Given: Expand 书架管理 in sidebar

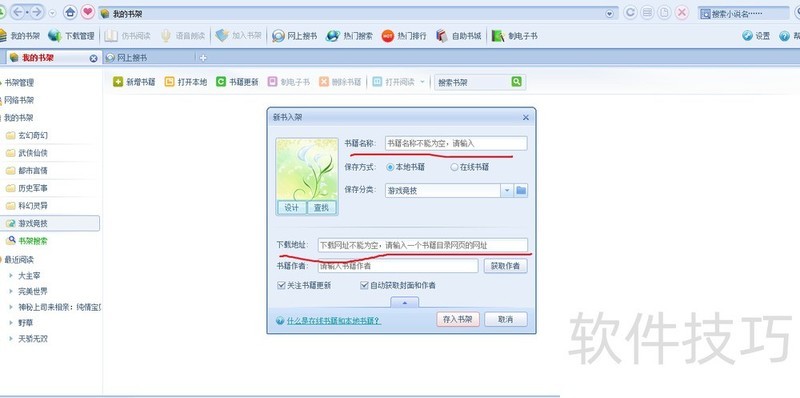Looking at the screenshot, I should 18,83.
